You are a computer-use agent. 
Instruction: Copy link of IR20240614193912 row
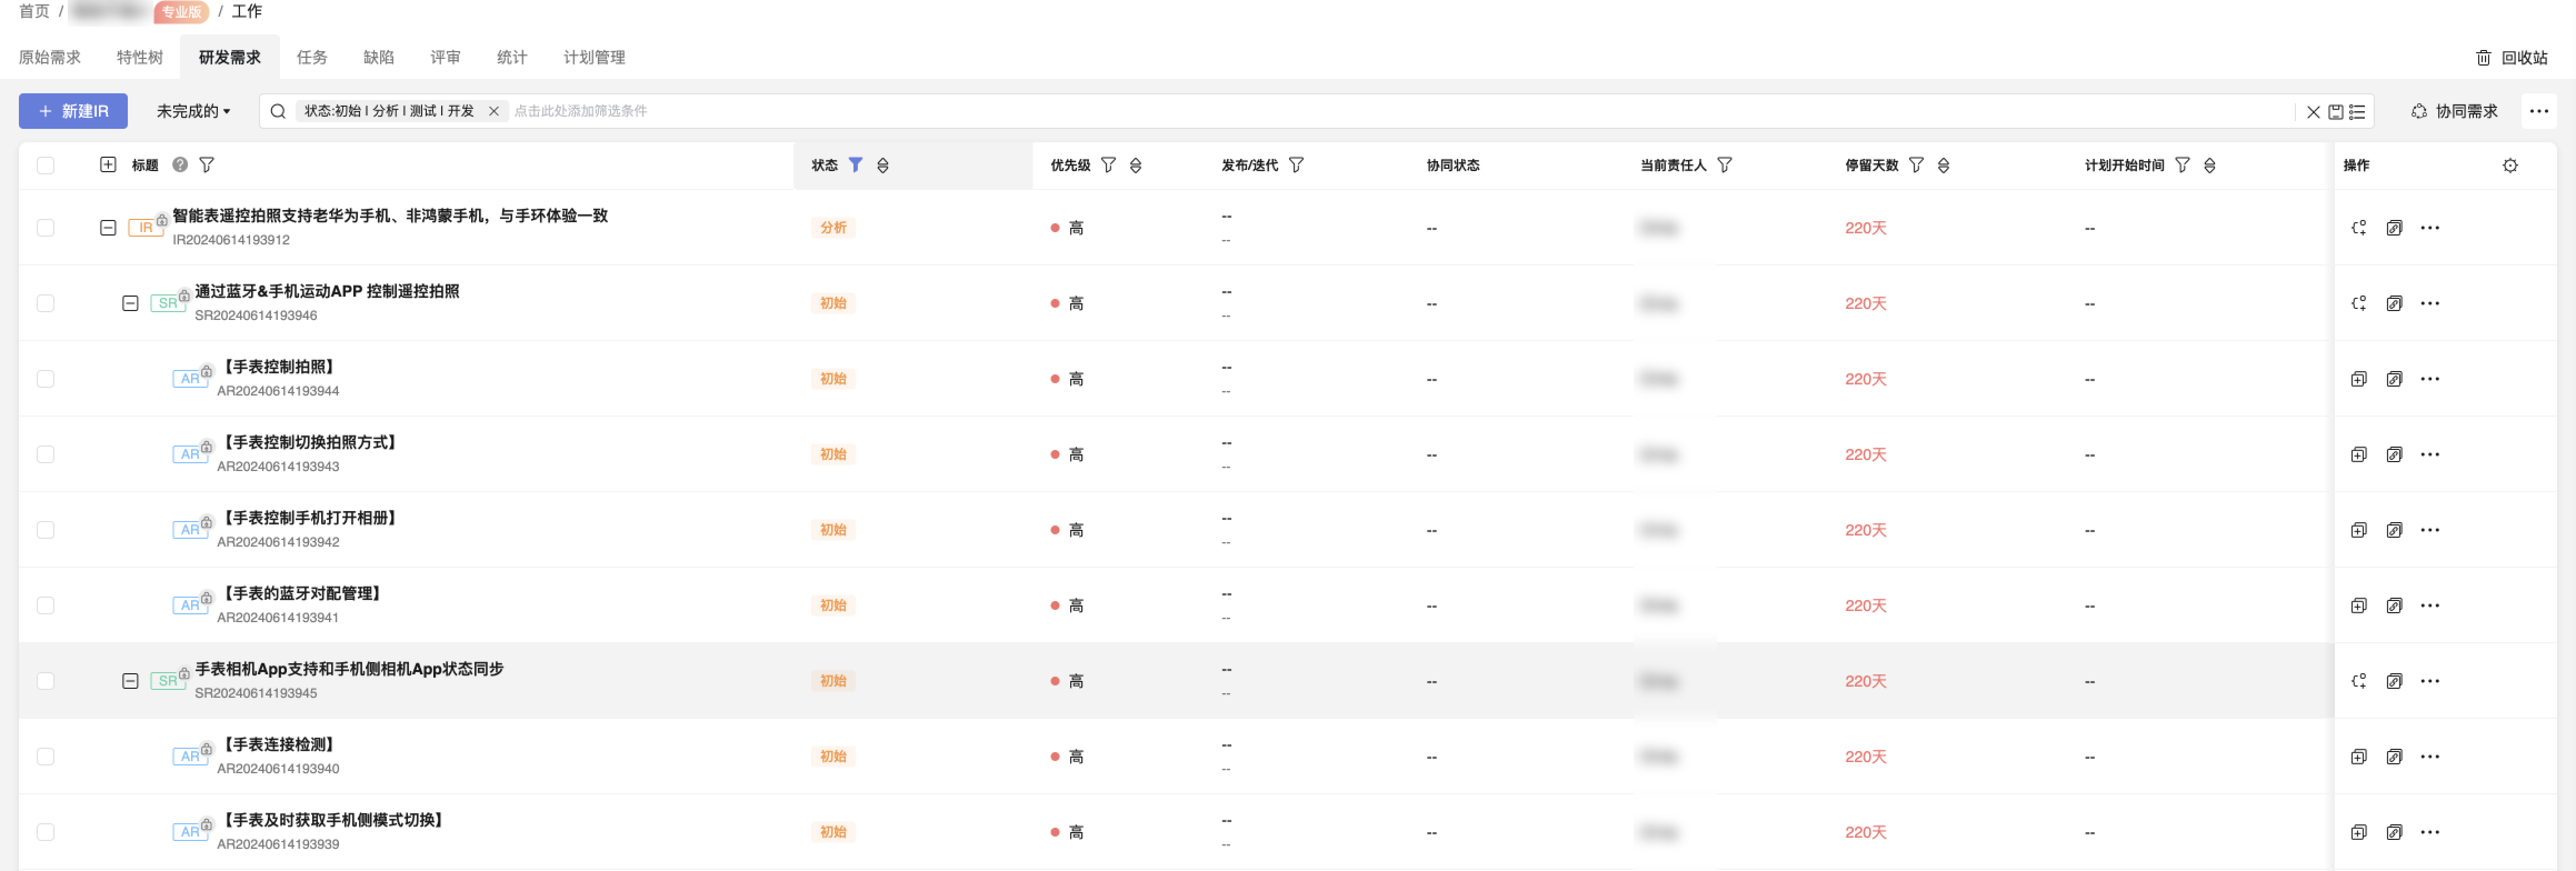coord(2394,228)
